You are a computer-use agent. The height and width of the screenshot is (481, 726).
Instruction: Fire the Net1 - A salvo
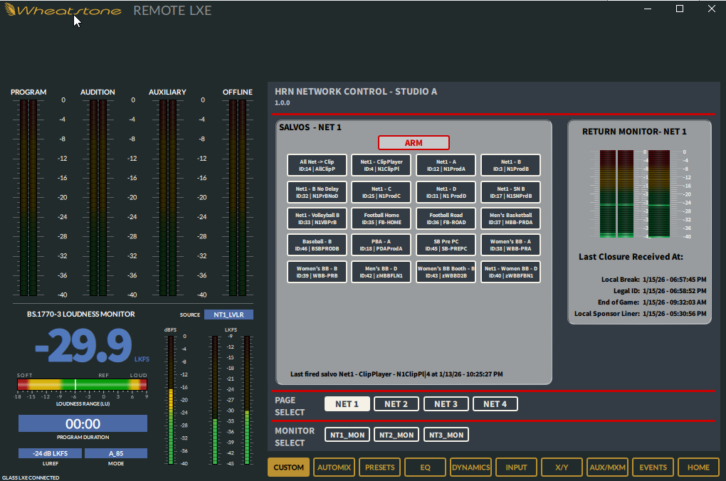[446, 165]
